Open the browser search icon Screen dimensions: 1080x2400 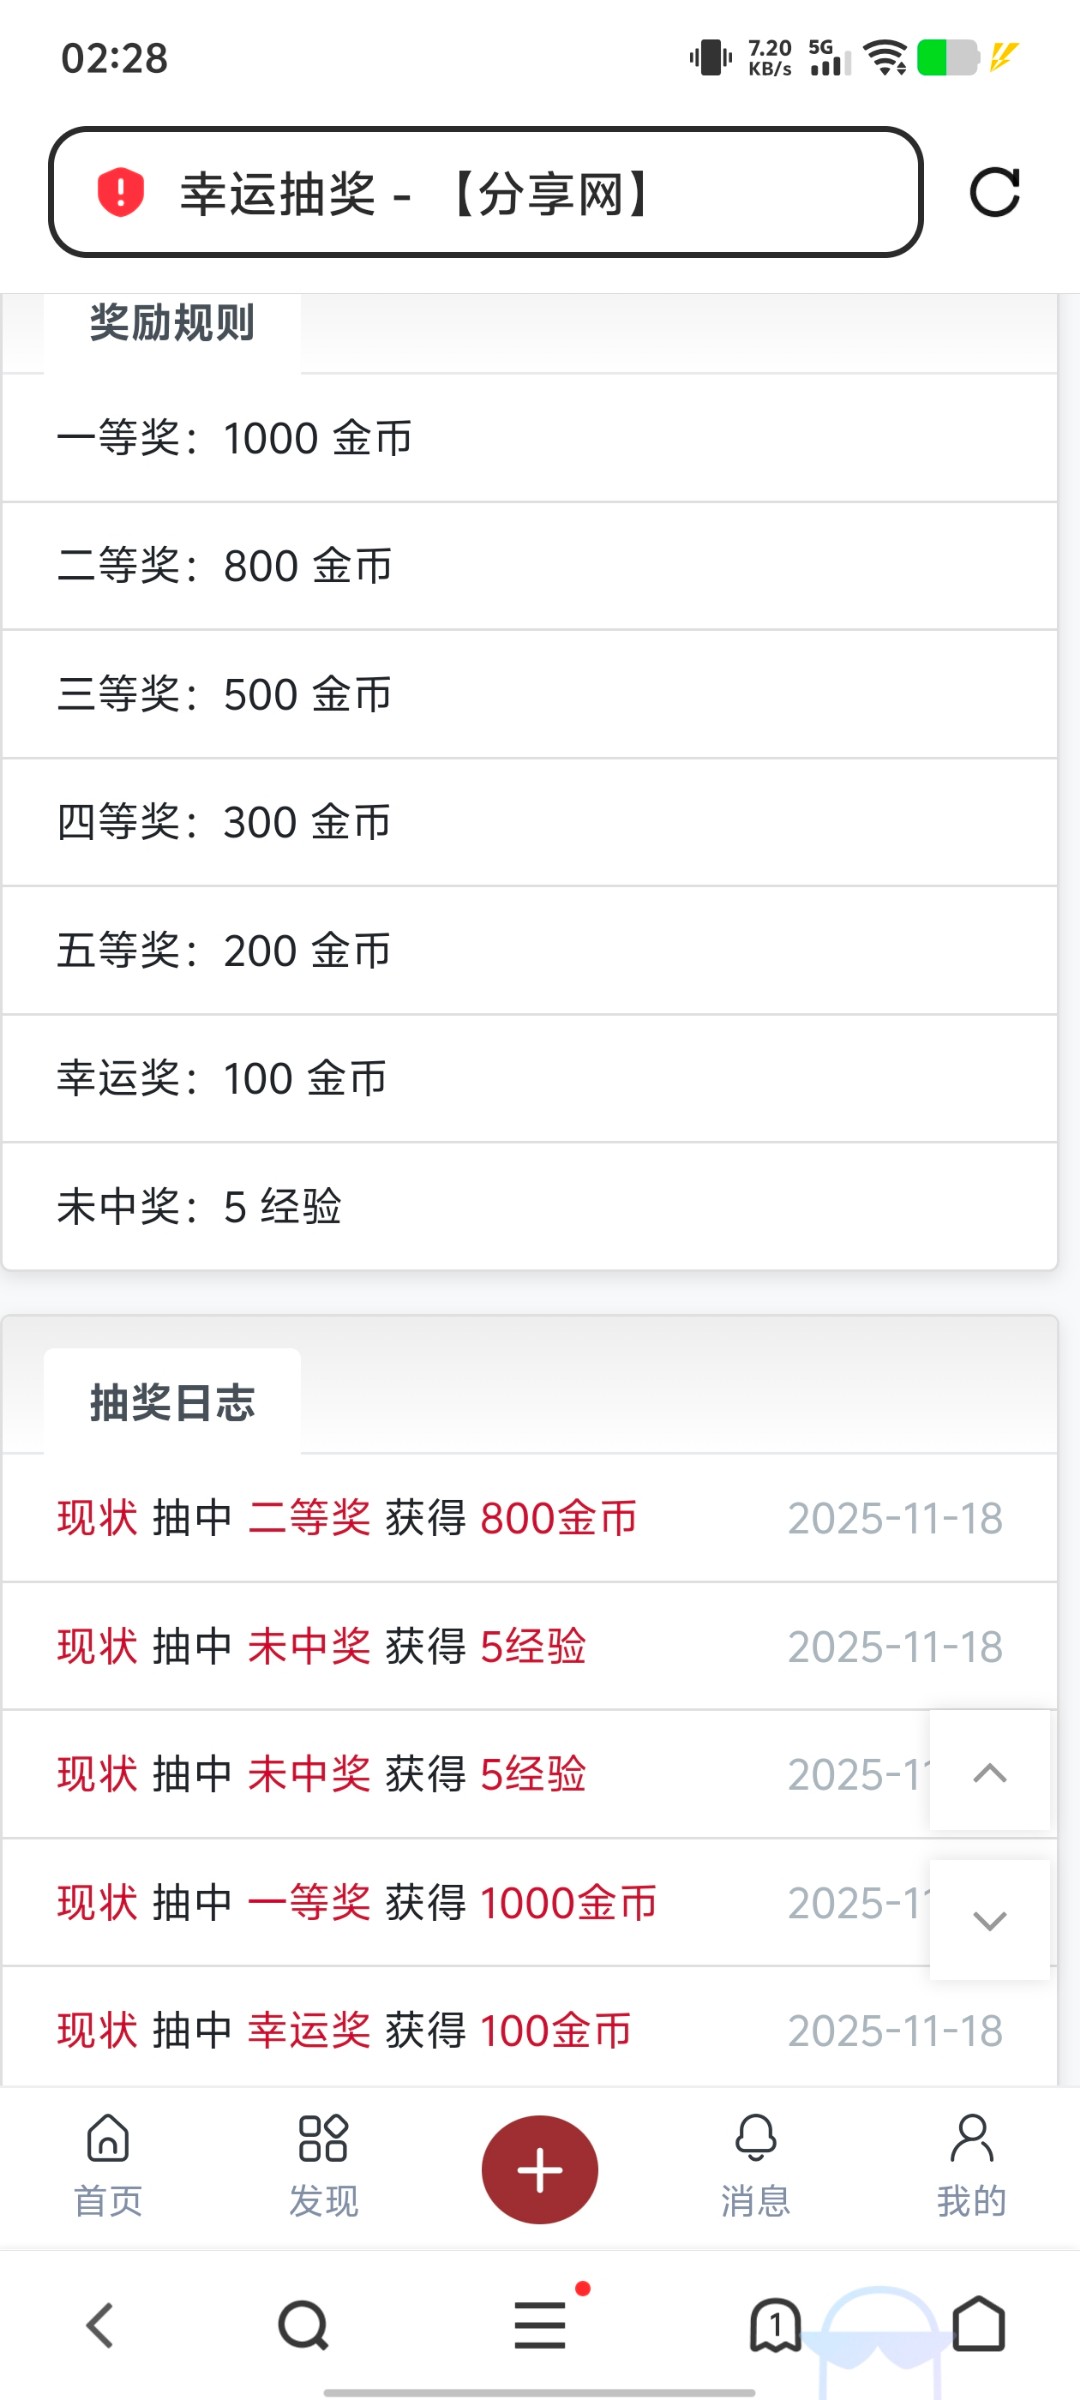[303, 2325]
